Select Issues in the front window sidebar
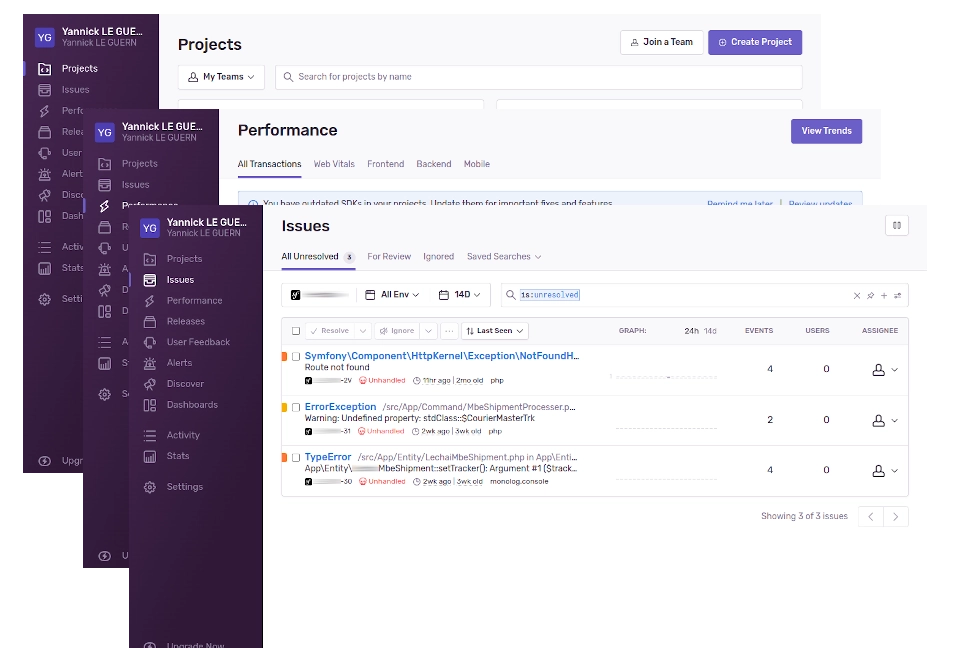 point(180,280)
